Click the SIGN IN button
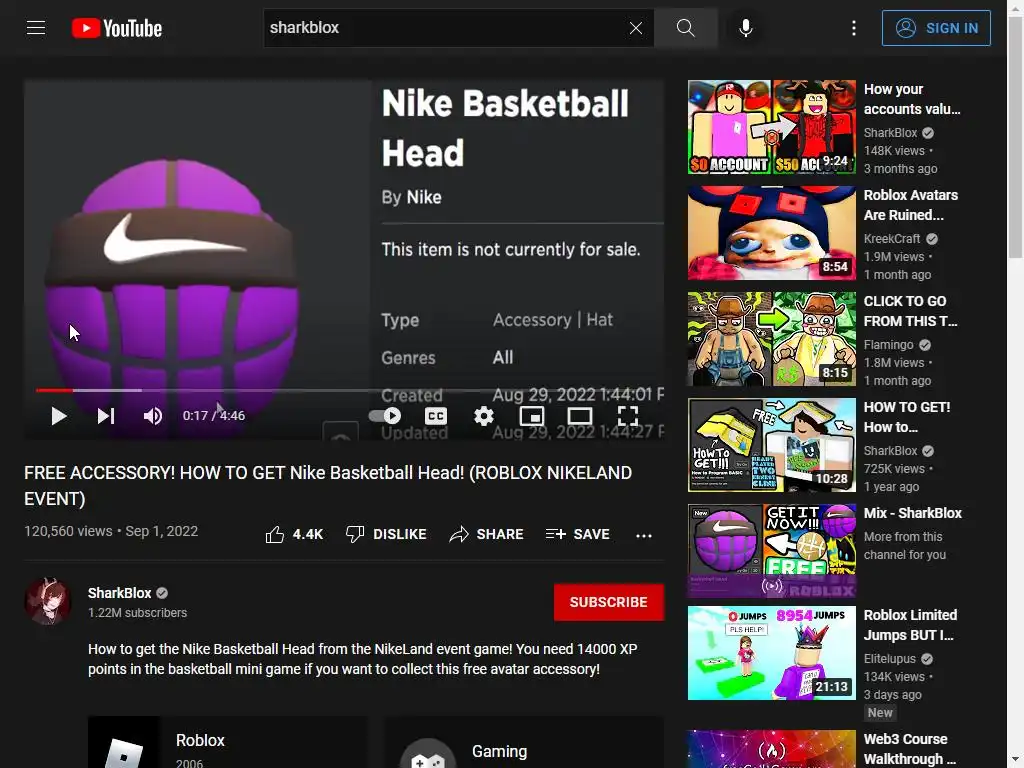 tap(936, 28)
